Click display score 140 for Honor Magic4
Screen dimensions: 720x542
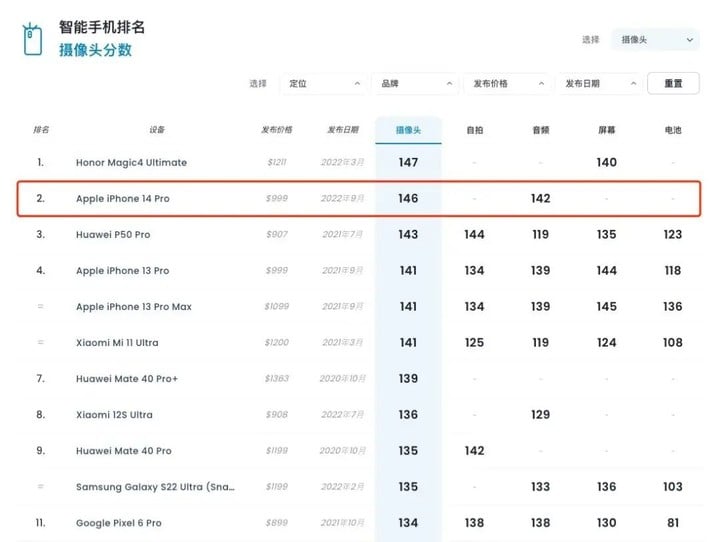607,163
